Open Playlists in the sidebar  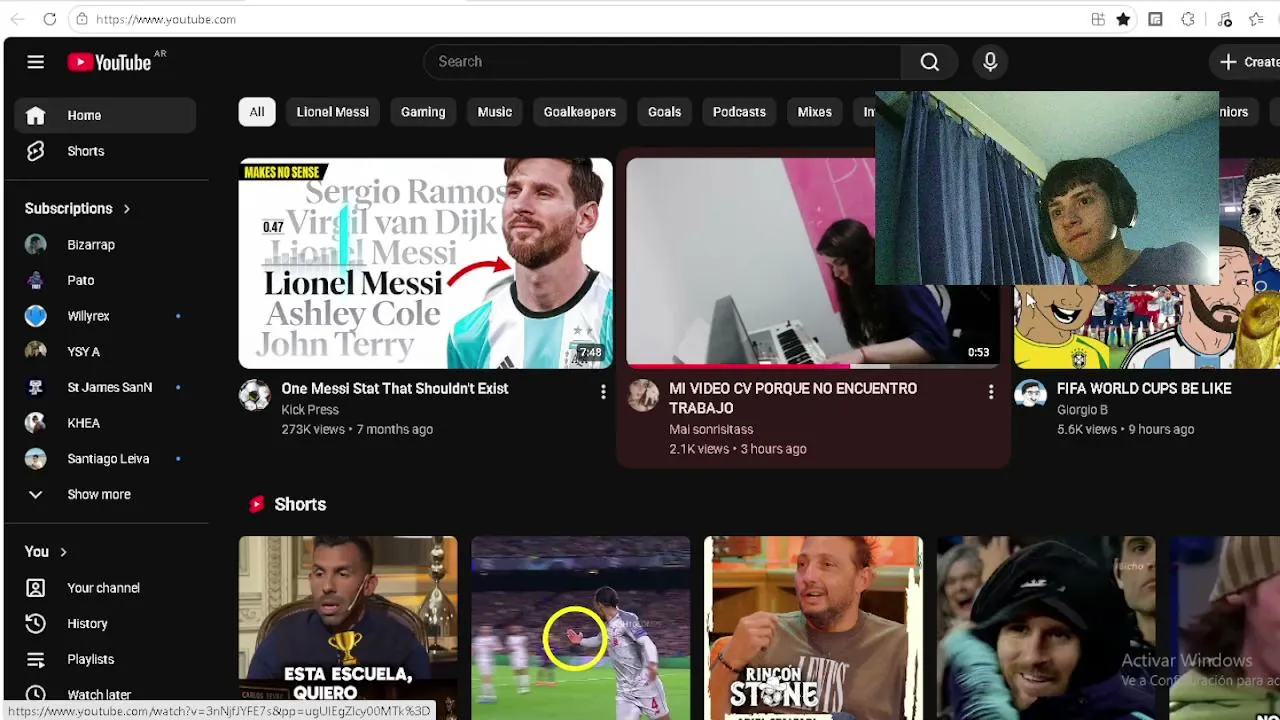click(x=105, y=660)
